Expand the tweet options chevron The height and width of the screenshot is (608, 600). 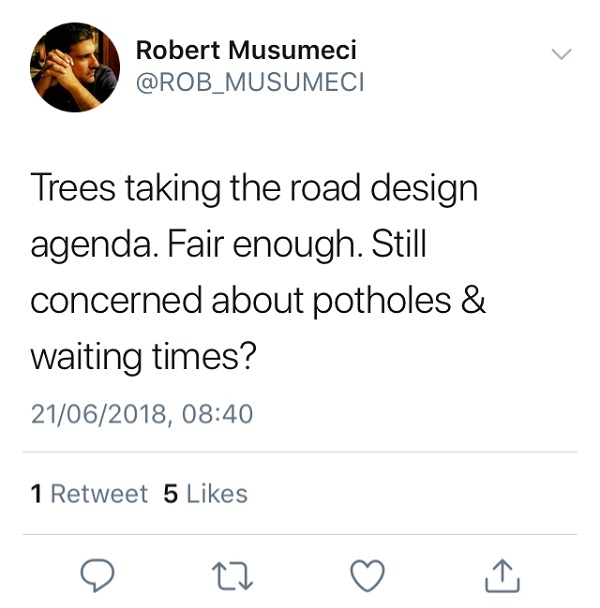(562, 53)
